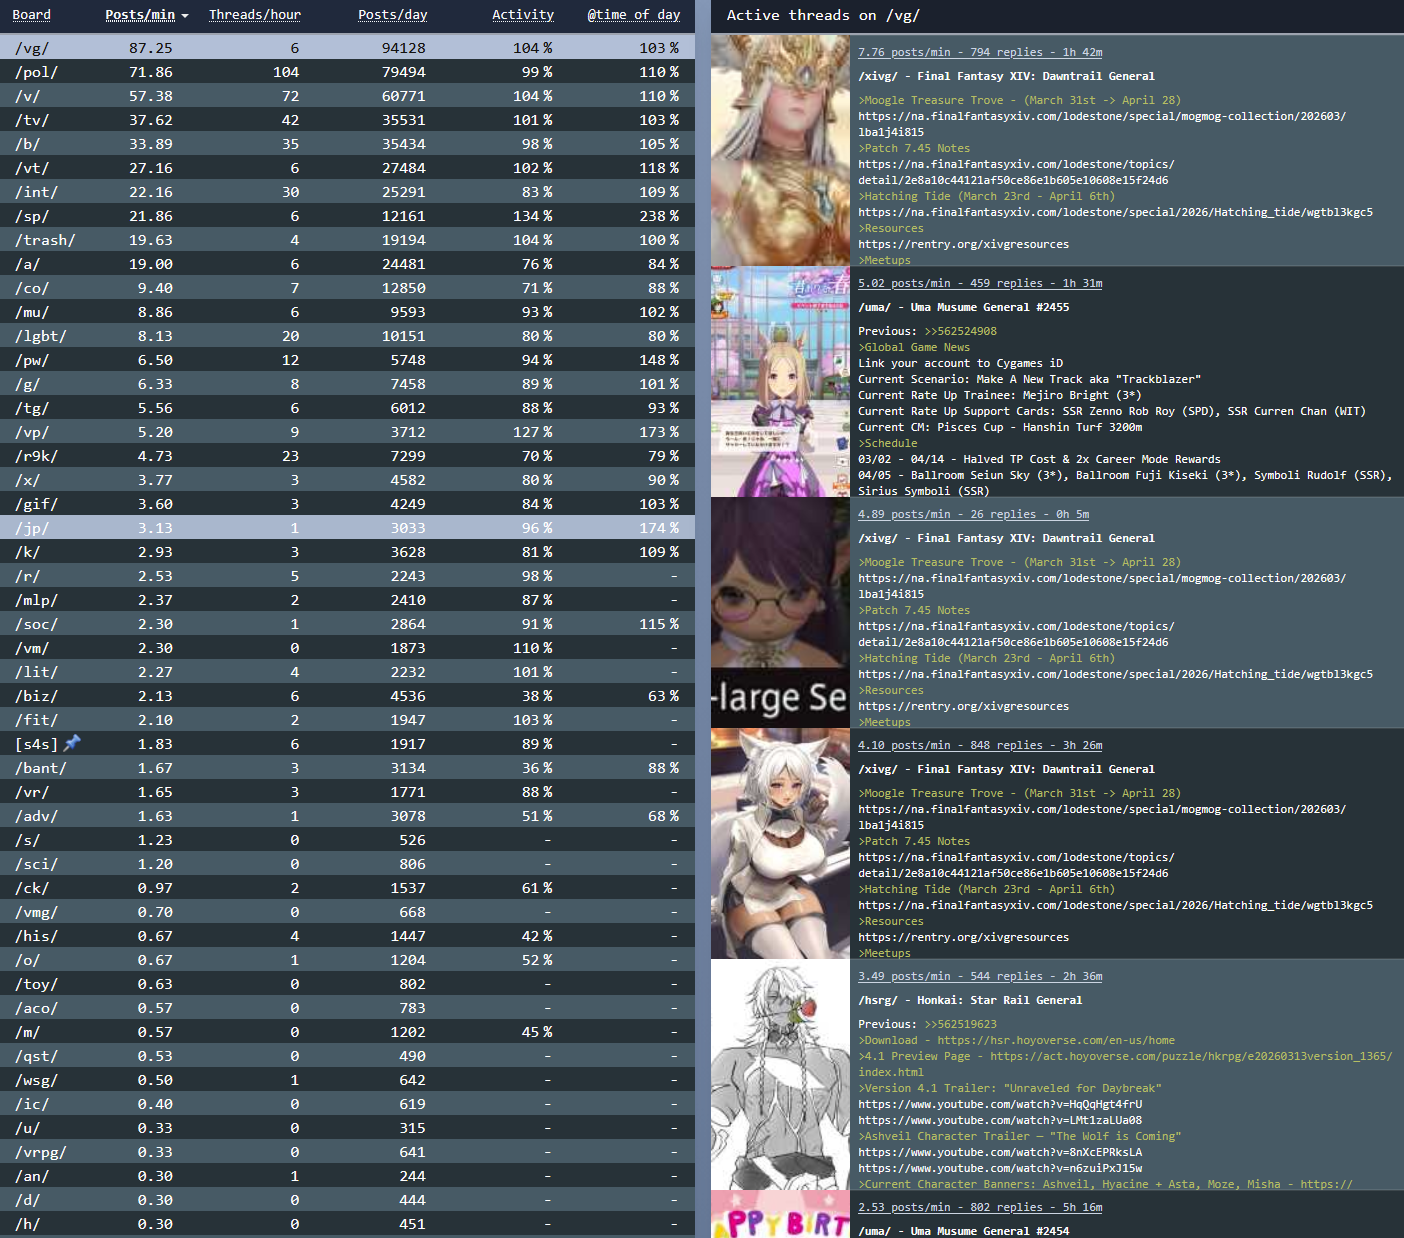This screenshot has width=1404, height=1238.
Task: Open thumbnail of the 26-replies xivg thread
Action: (x=780, y=612)
